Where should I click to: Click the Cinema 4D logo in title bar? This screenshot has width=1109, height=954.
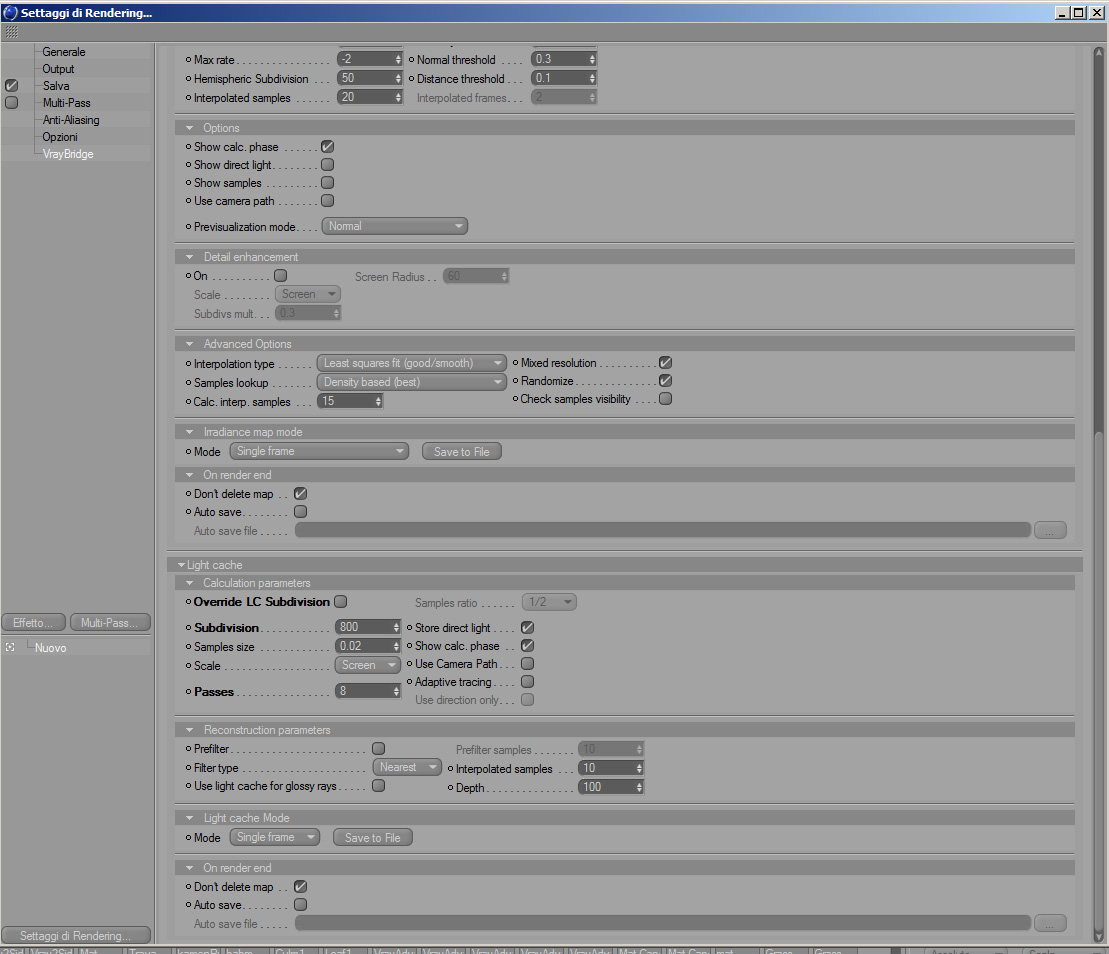10,12
